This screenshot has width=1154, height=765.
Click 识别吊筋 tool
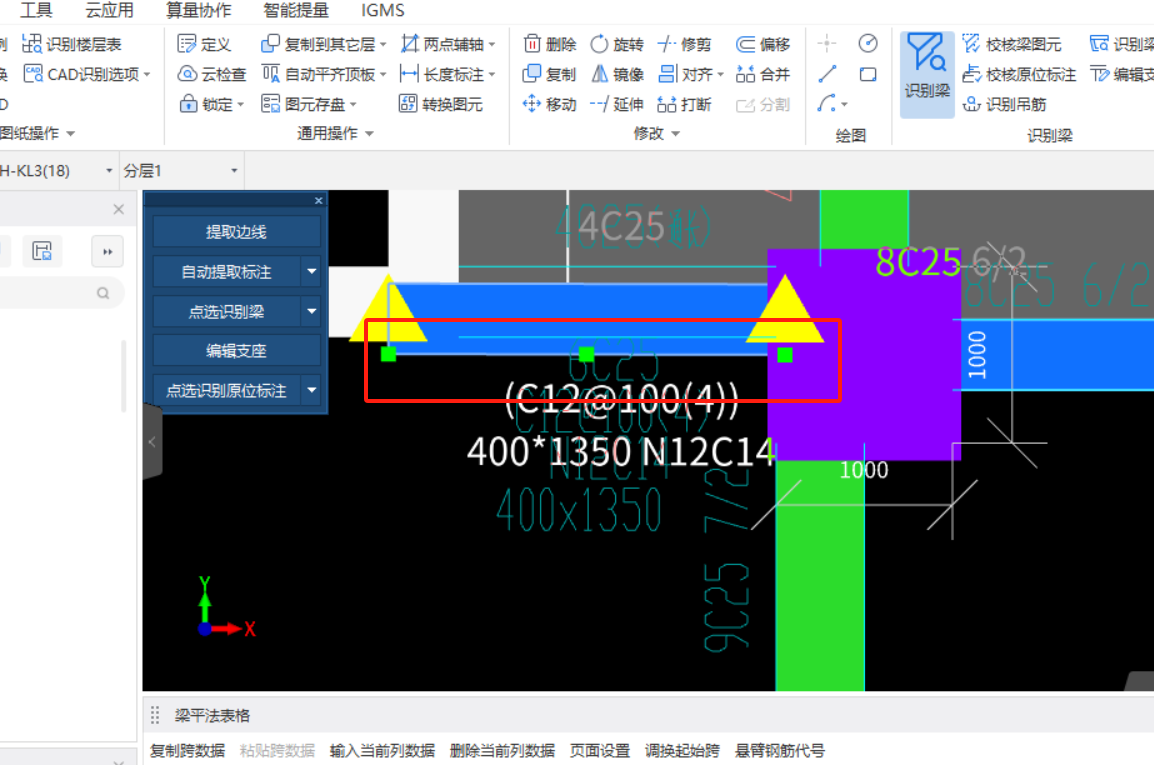click(x=1005, y=105)
